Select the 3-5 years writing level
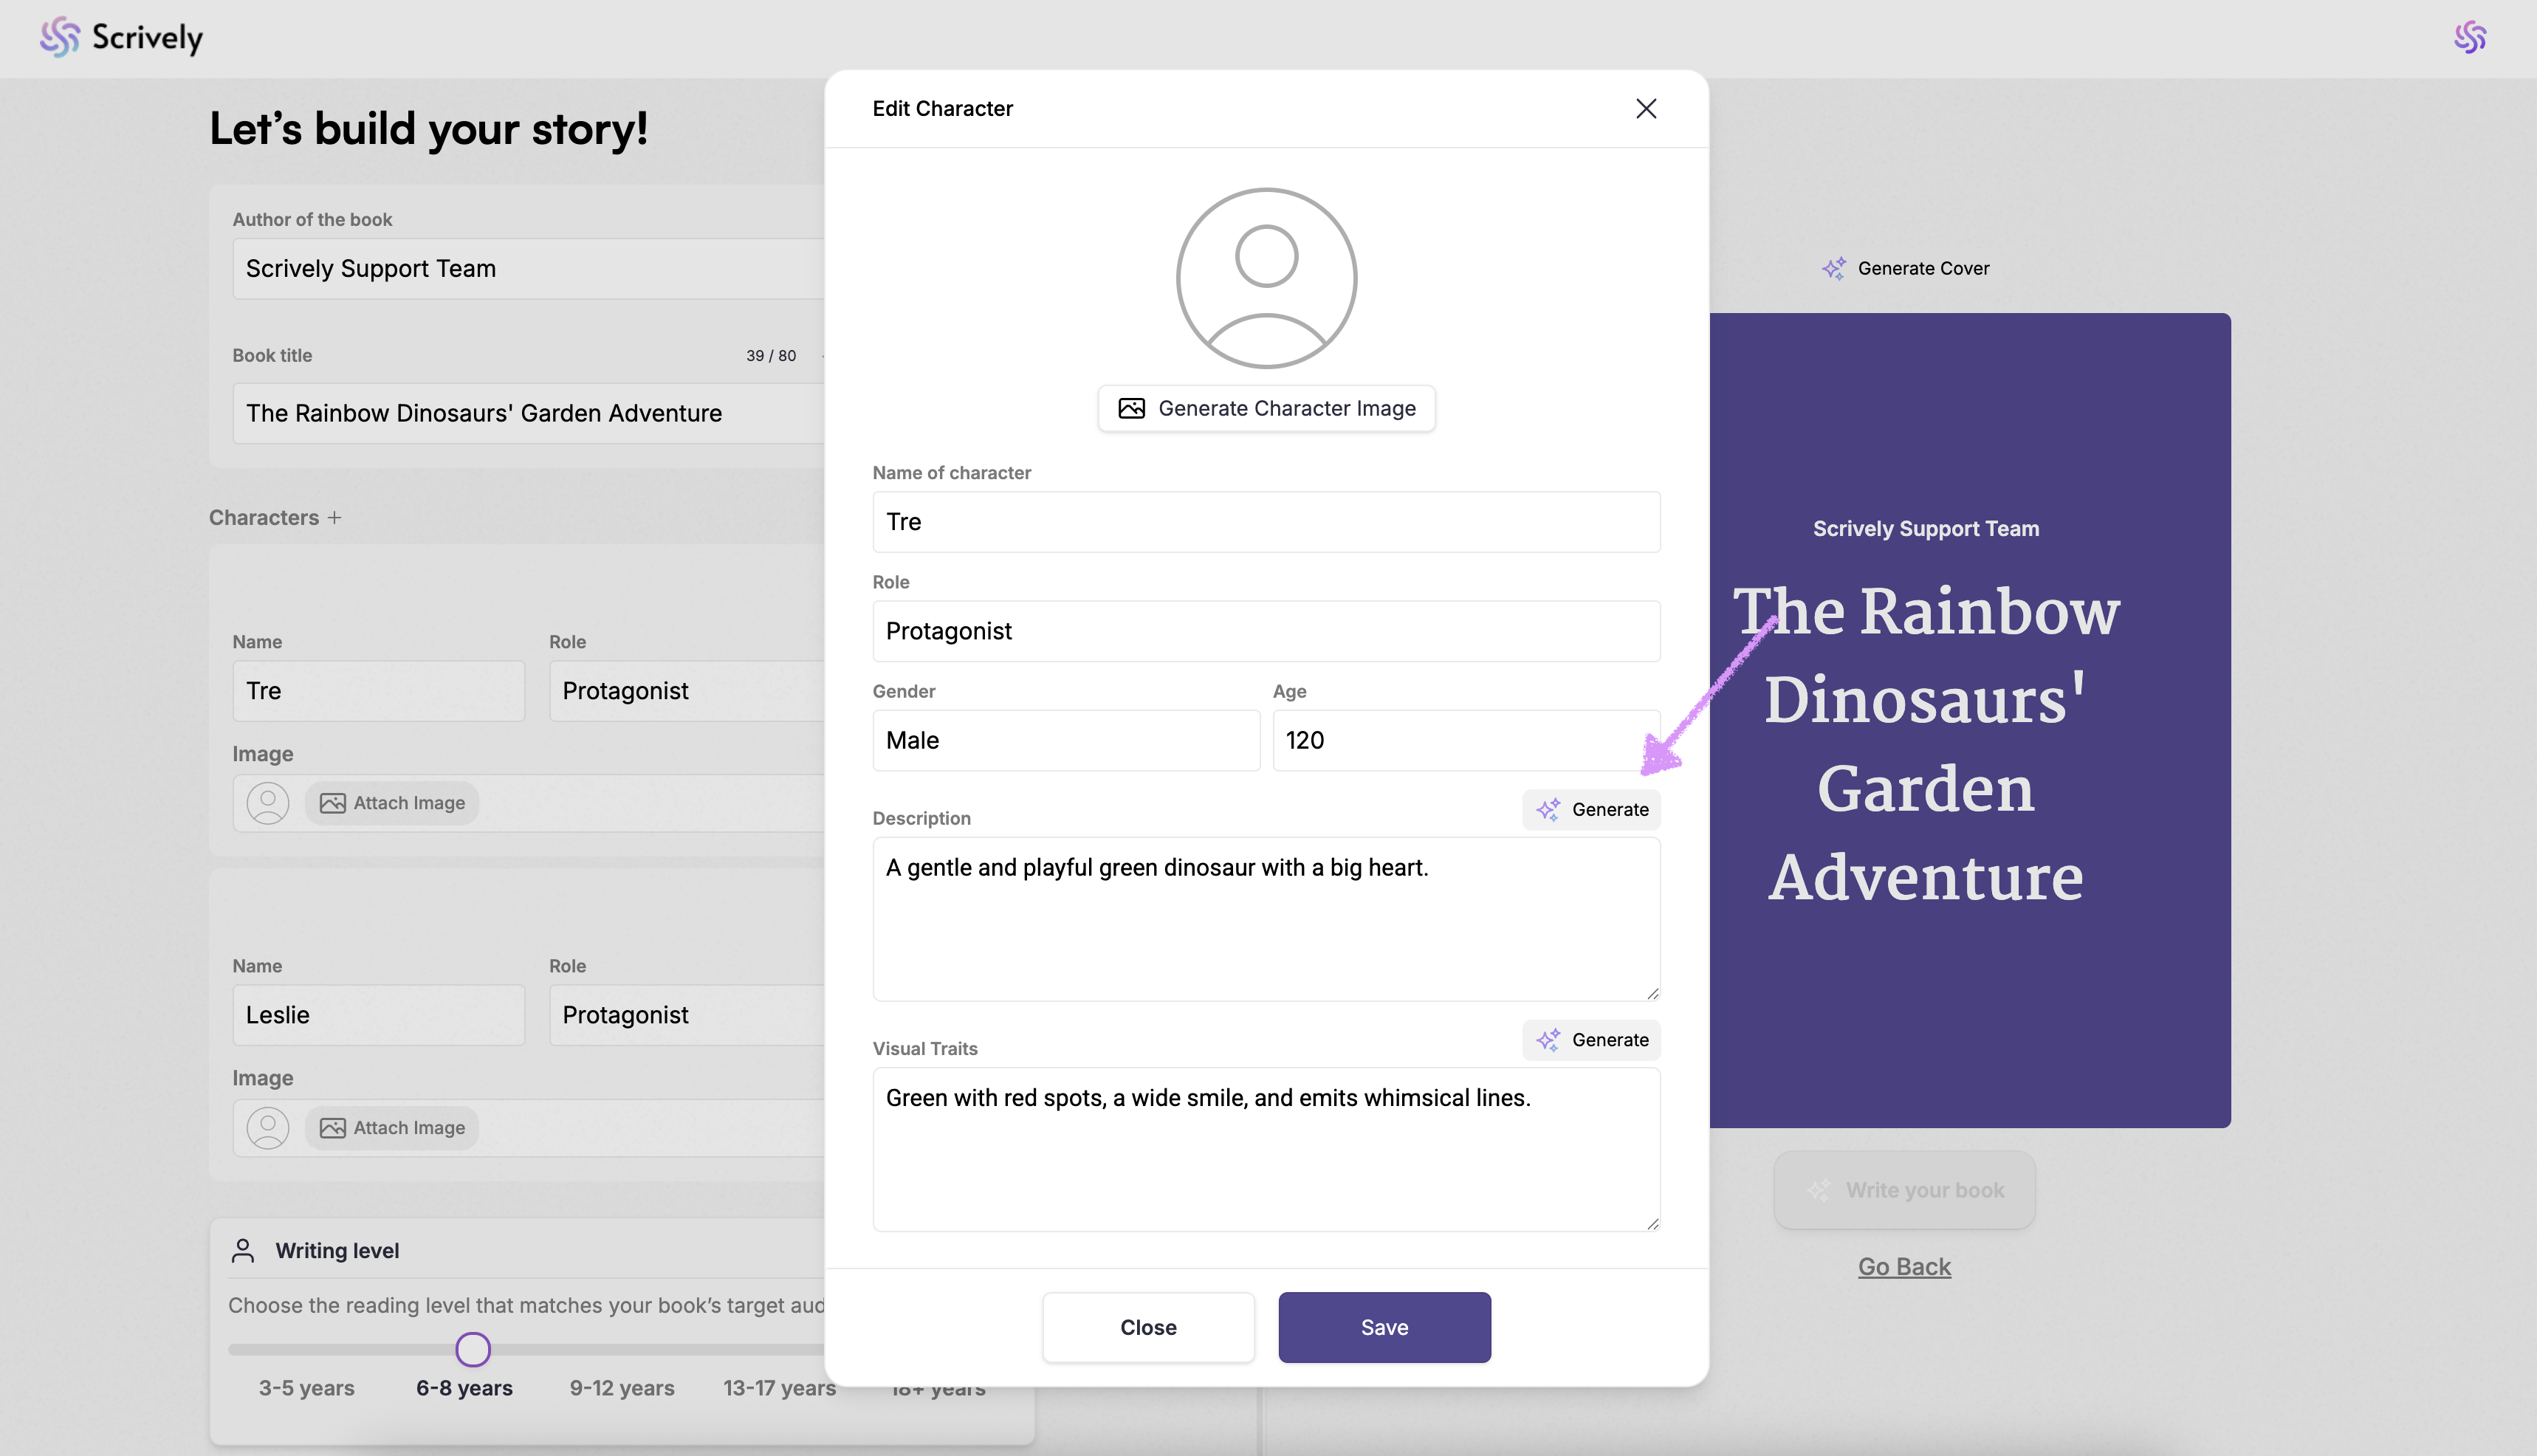The width and height of the screenshot is (2537, 1456). click(306, 1388)
